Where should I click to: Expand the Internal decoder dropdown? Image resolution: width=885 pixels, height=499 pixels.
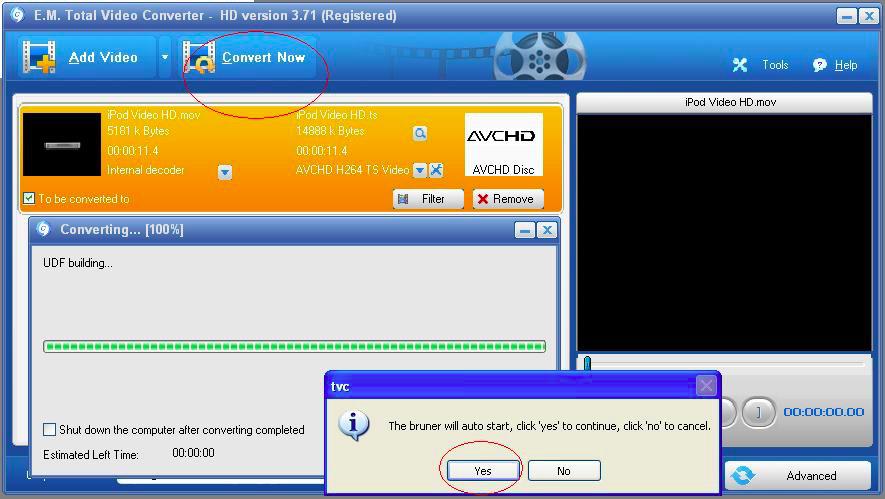click(225, 172)
